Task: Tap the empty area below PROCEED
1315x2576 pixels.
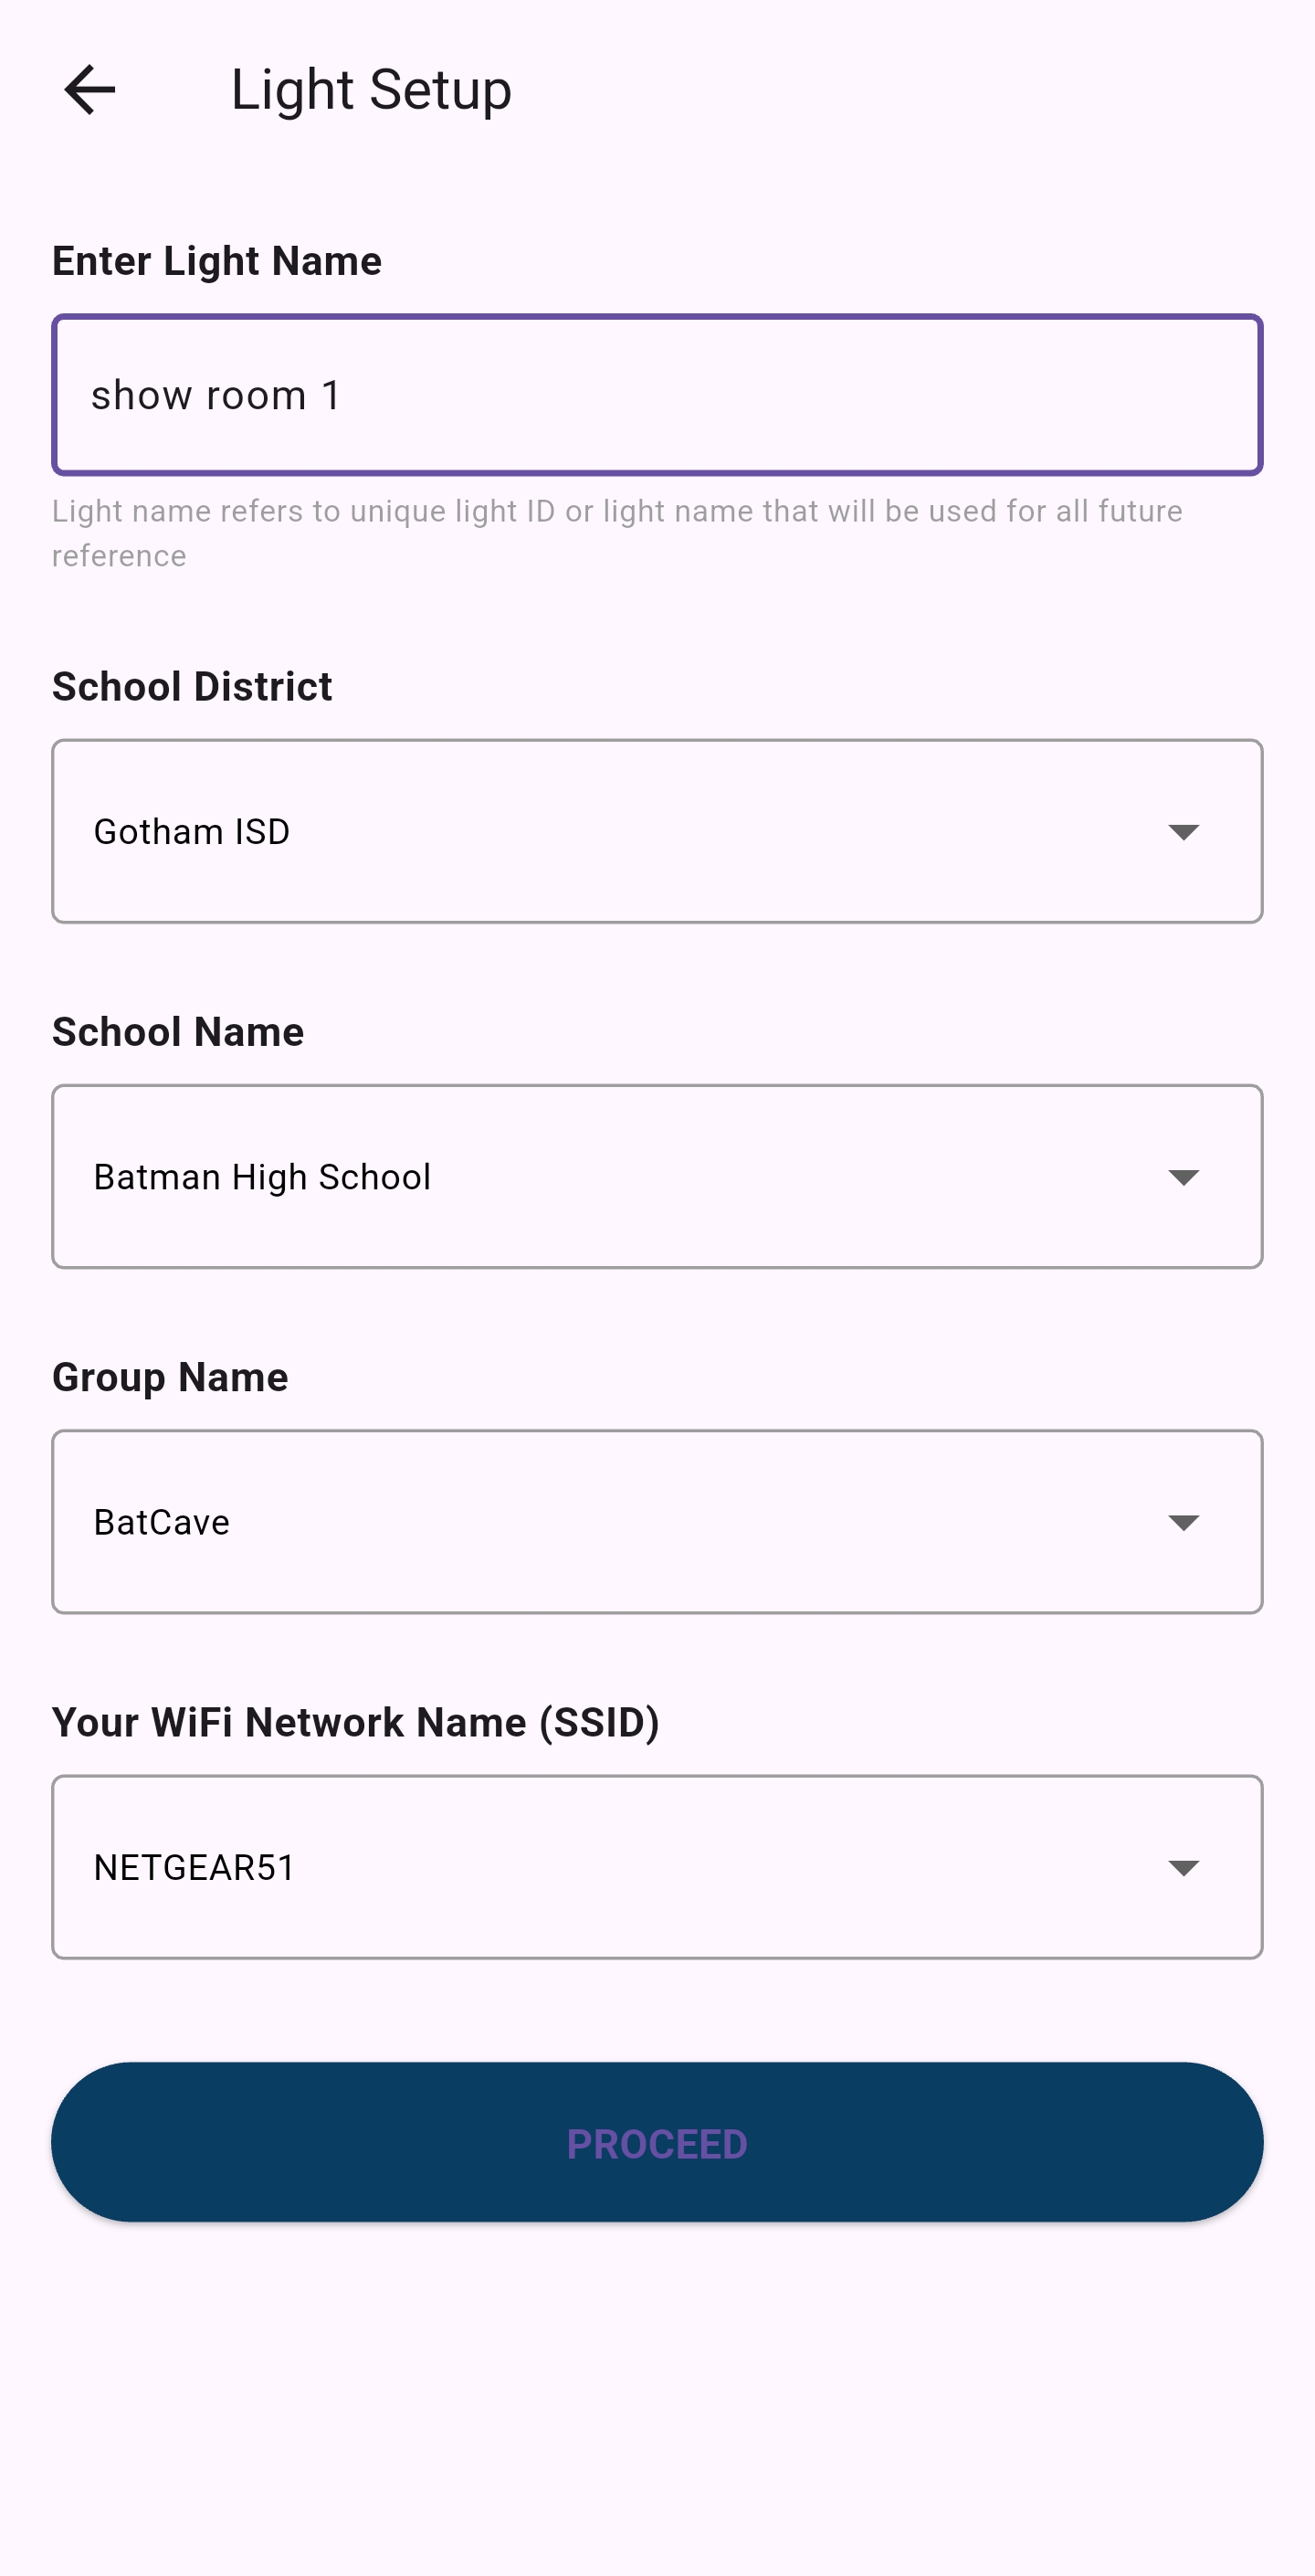Action: coord(657,2400)
